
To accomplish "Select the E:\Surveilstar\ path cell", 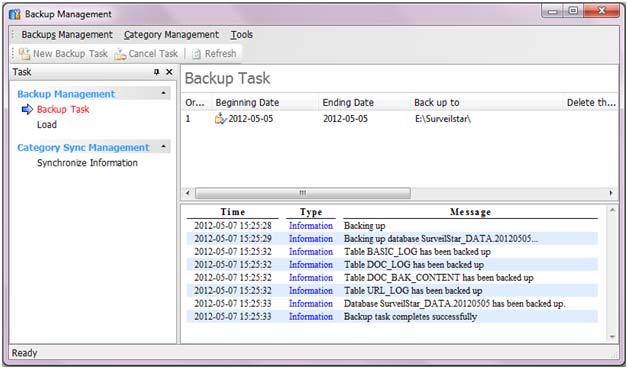I will coord(443,119).
